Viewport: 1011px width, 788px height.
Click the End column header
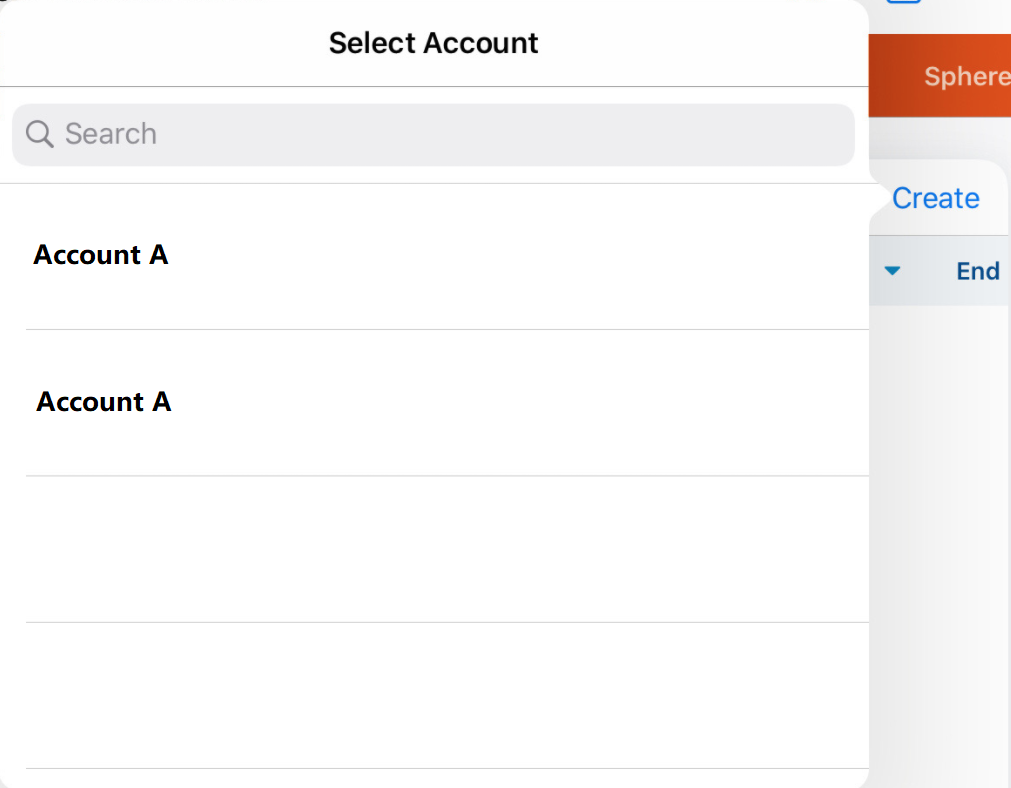coord(977,271)
